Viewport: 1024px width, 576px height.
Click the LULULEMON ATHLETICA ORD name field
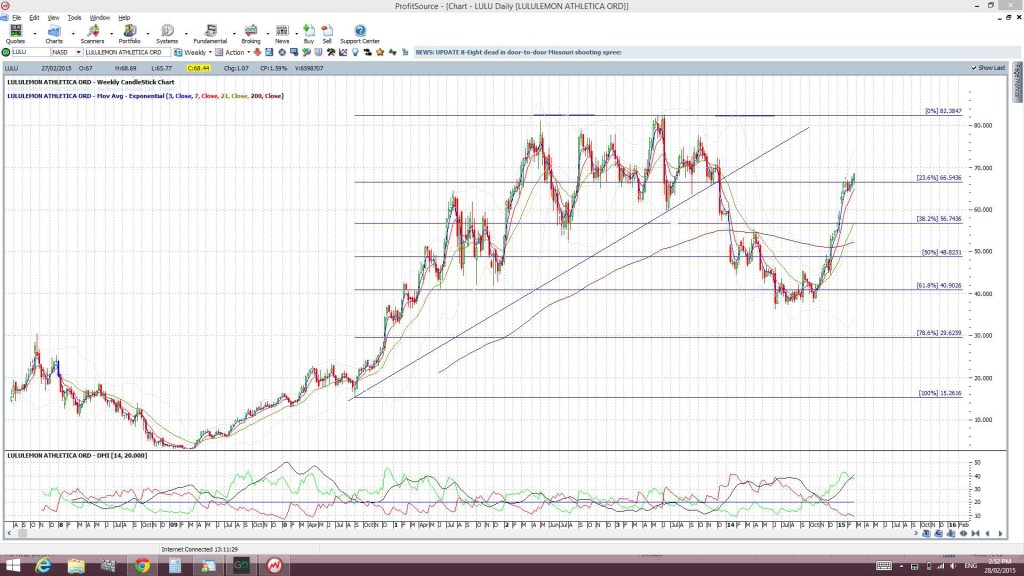pyautogui.click(x=127, y=52)
